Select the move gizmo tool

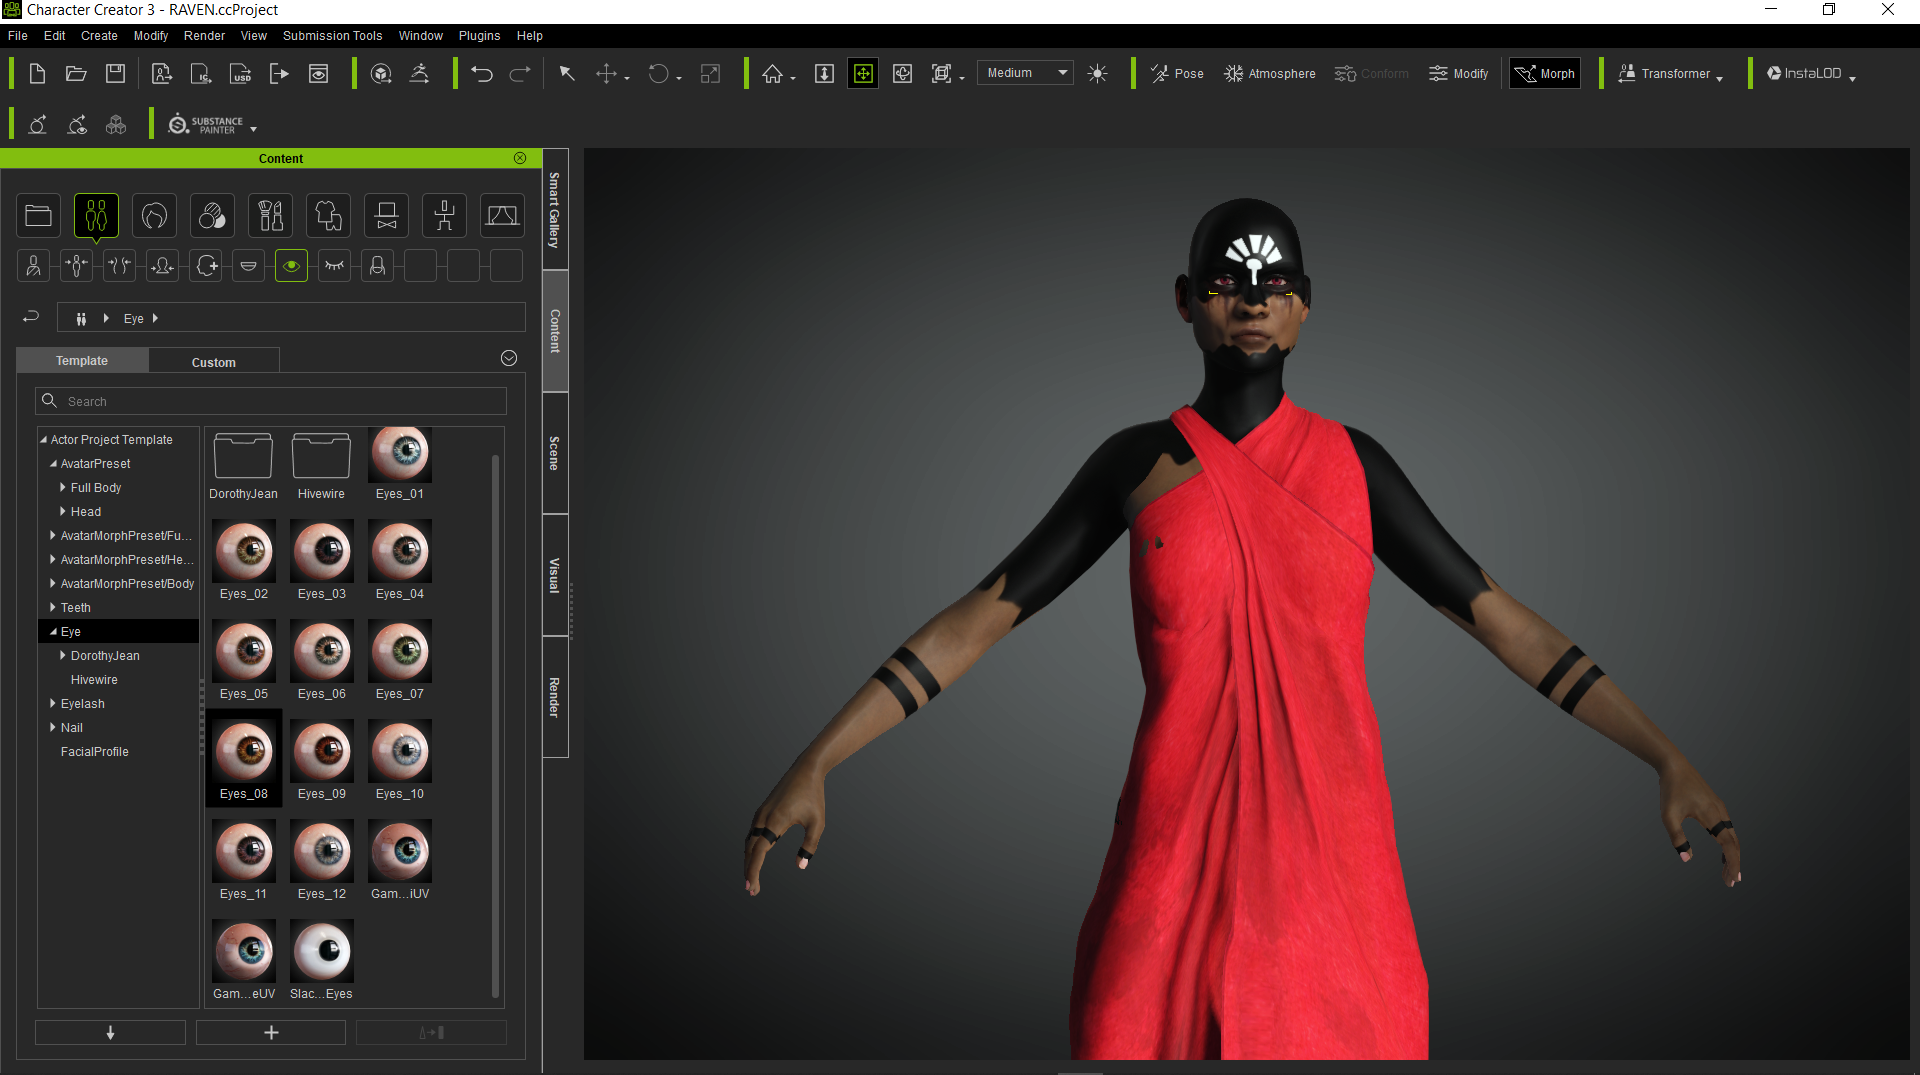(x=606, y=74)
